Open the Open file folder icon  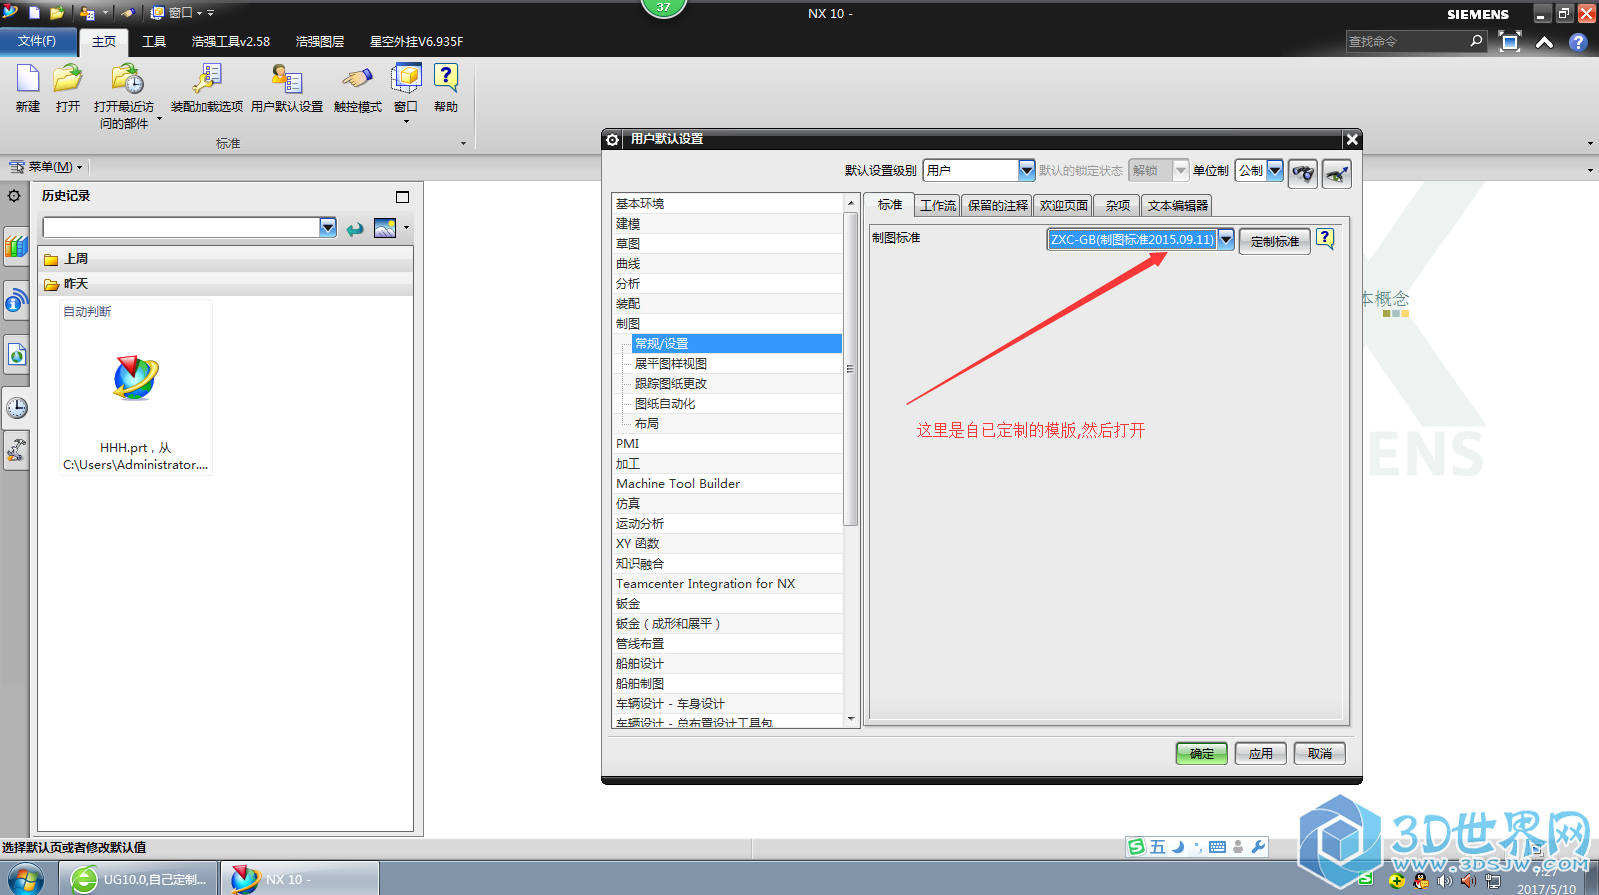[x=67, y=80]
